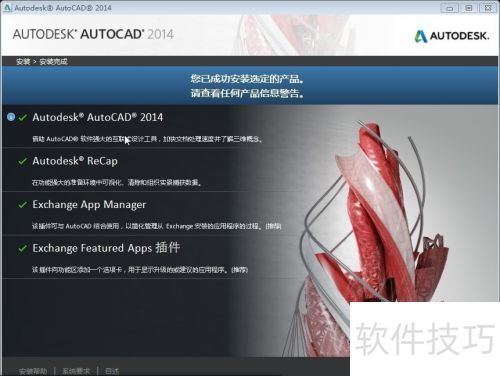
Task: Click the green checkmark next to Autodesk ReCap
Action: point(23,161)
